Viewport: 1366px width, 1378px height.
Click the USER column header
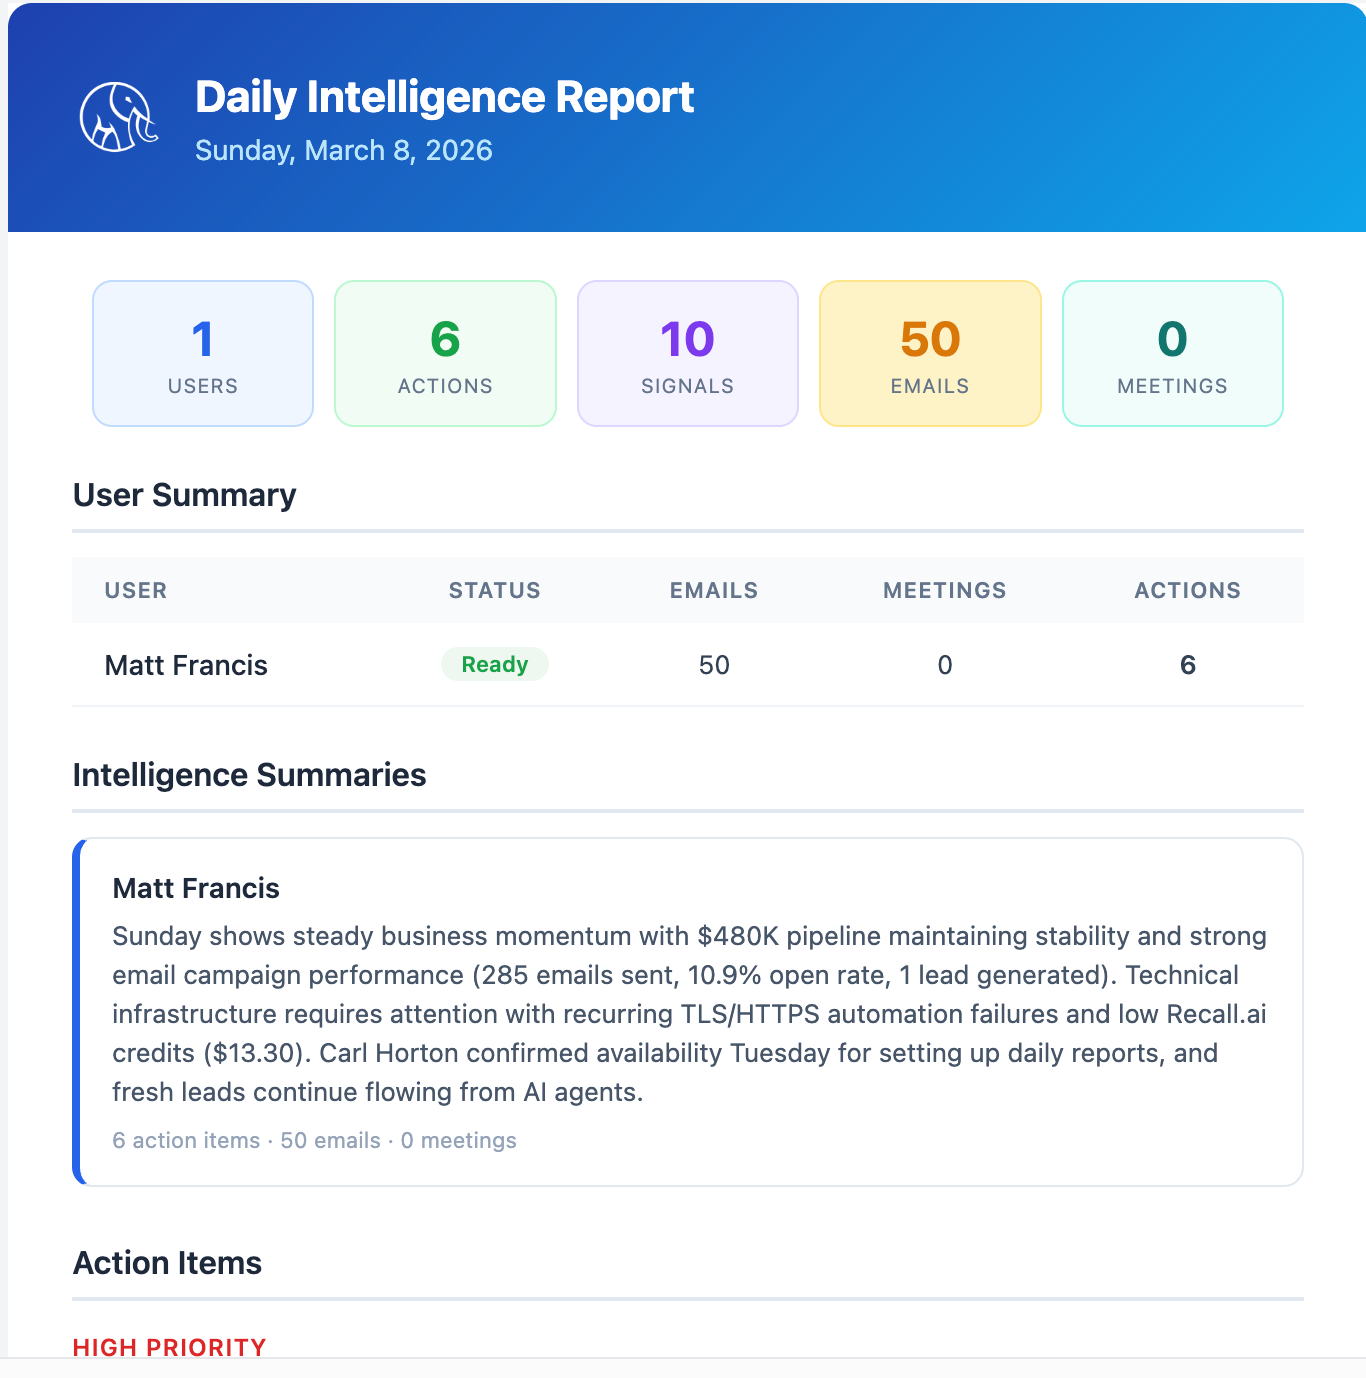[x=135, y=590]
